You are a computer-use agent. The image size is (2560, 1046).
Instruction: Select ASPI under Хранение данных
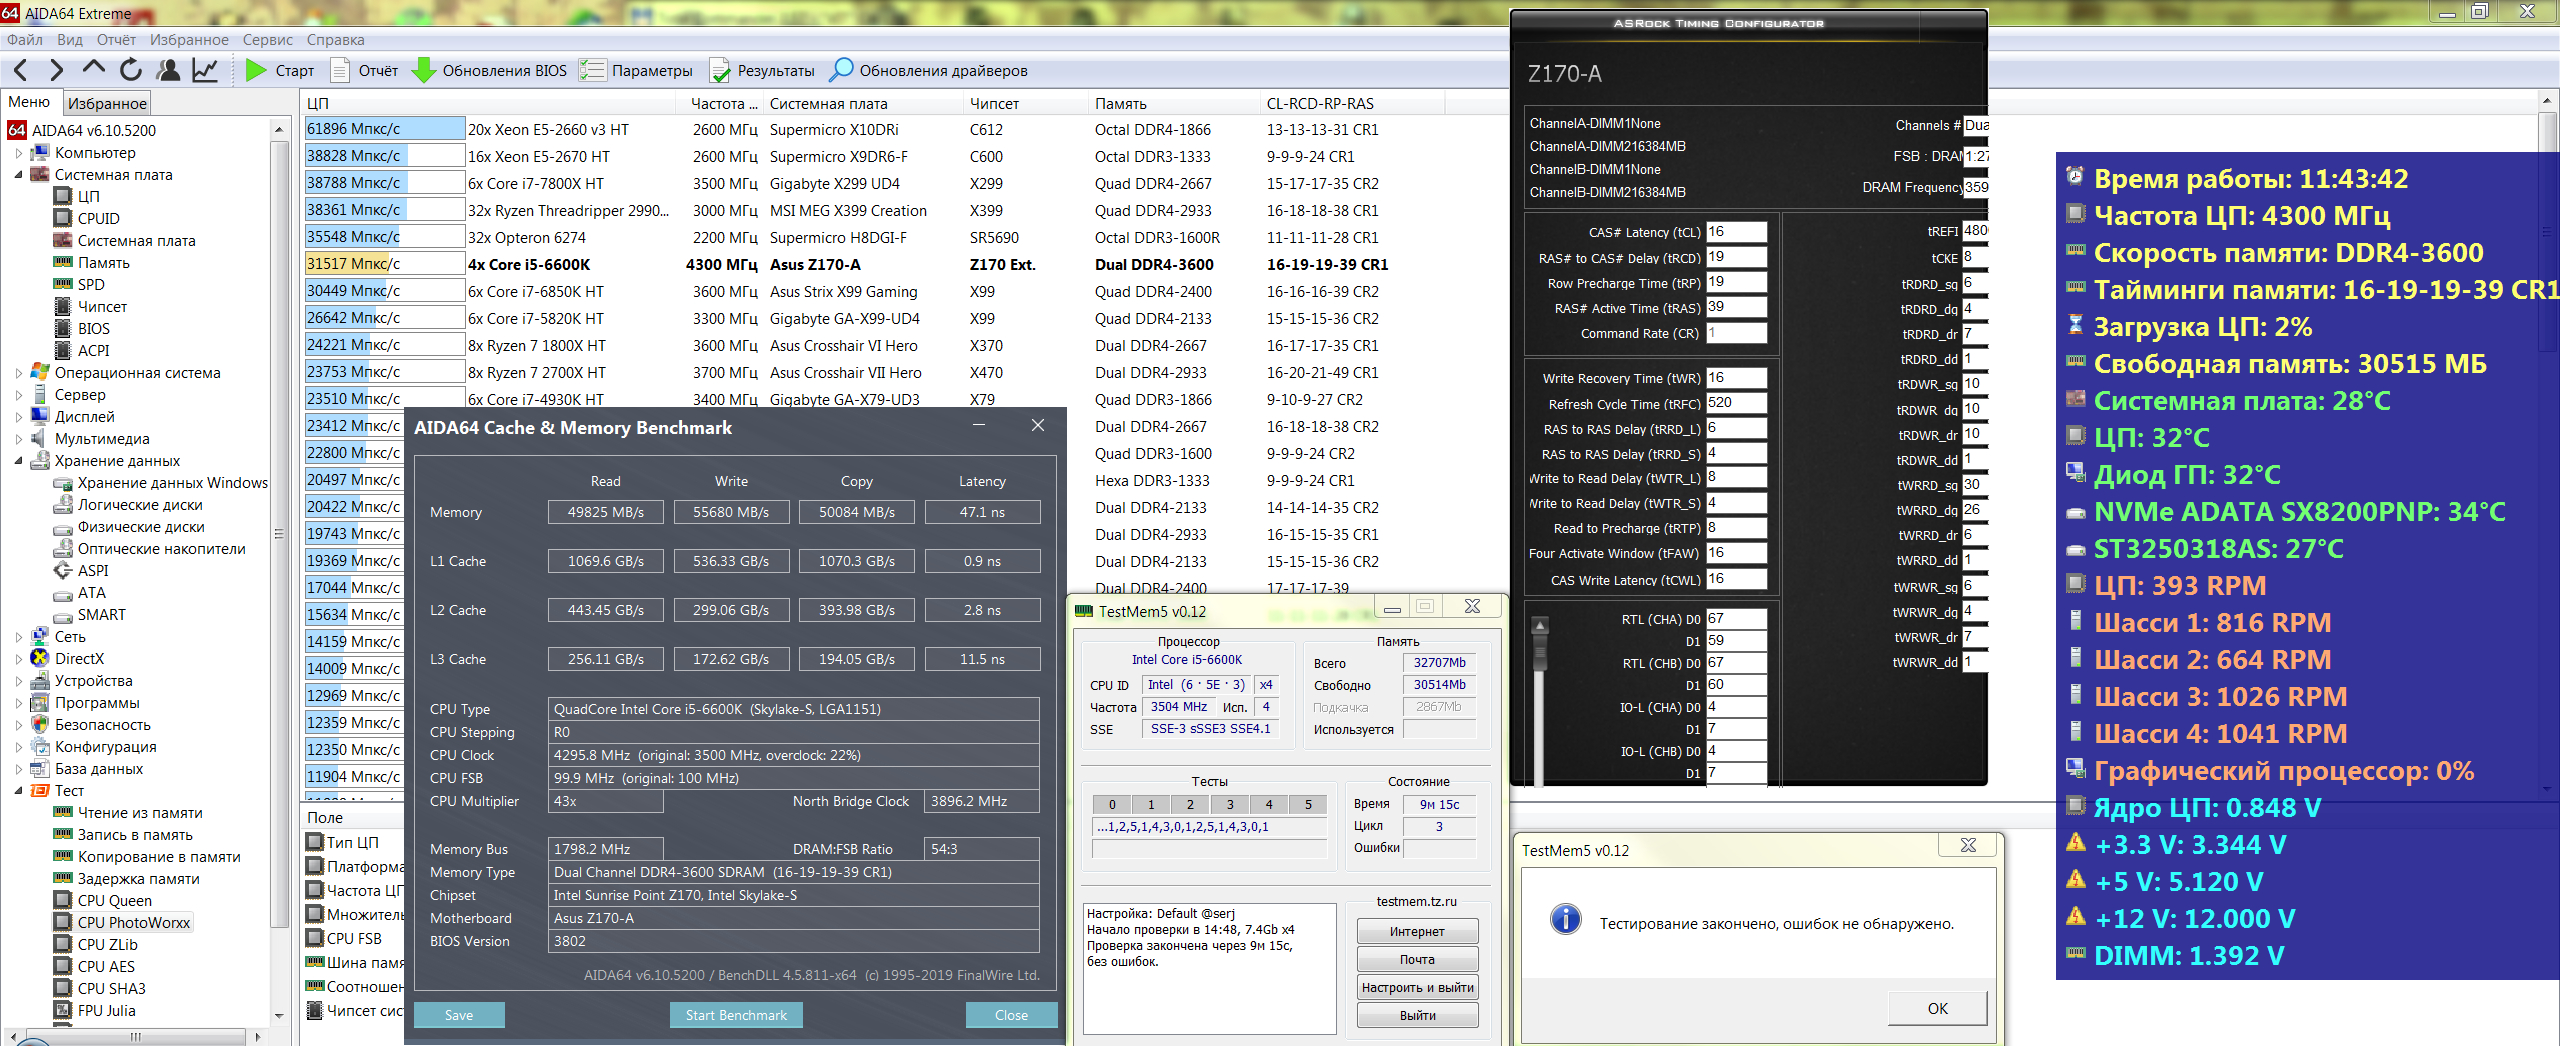93,571
